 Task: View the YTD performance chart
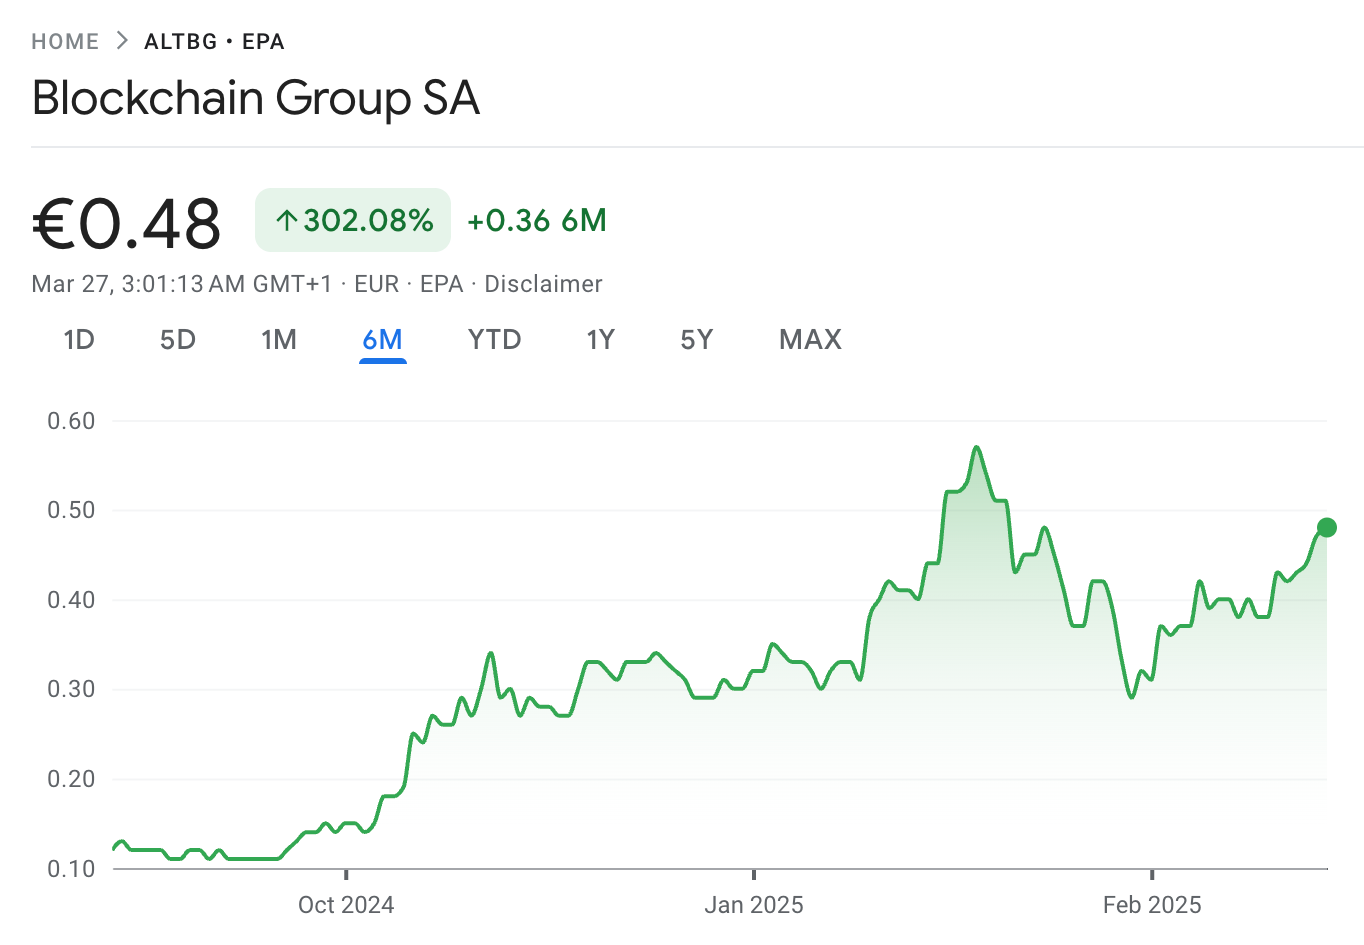click(493, 340)
